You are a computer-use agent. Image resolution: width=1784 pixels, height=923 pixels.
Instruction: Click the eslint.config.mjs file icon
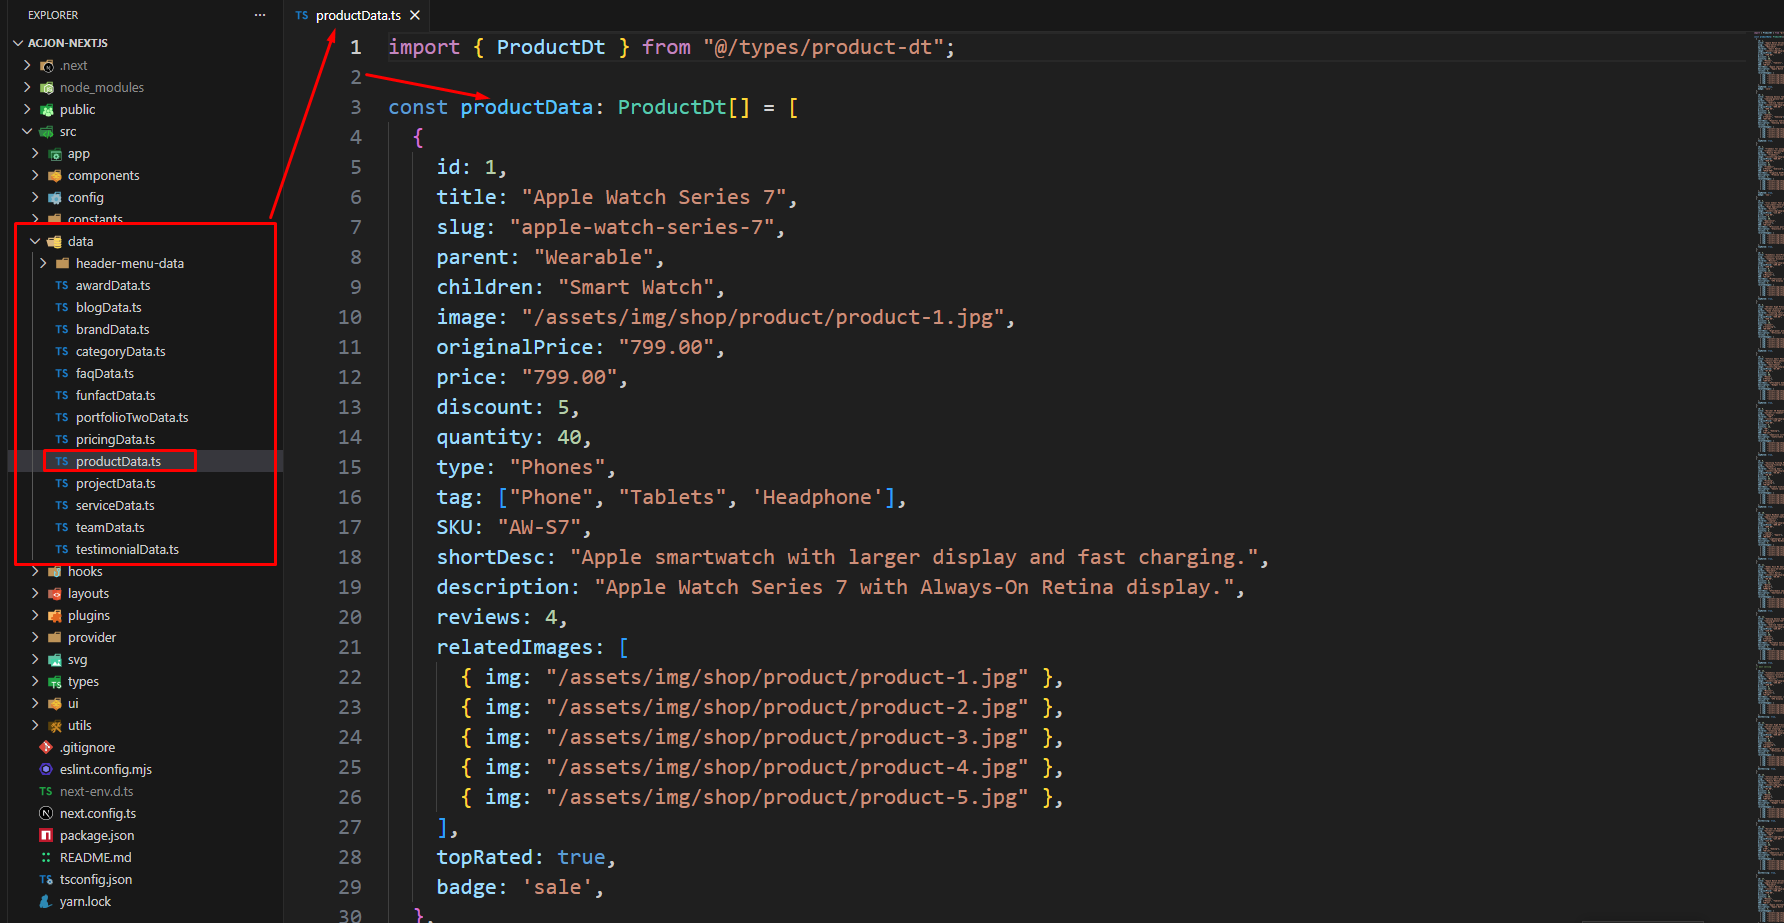pos(46,769)
